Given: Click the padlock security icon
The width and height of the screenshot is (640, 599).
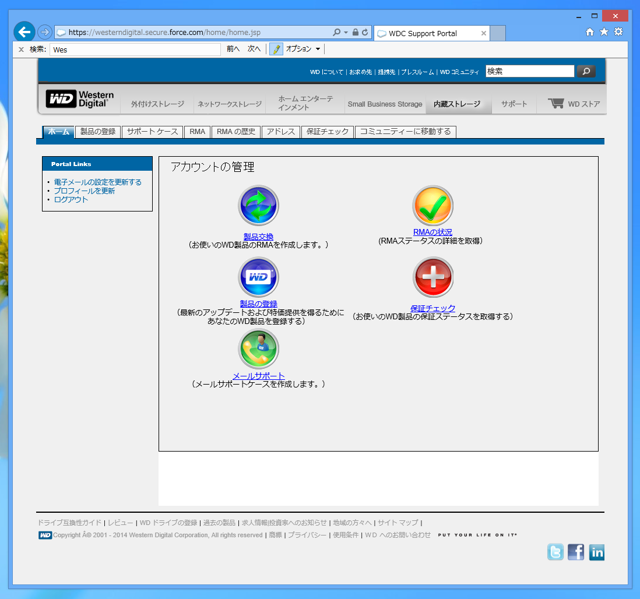Looking at the screenshot, I should point(355,32).
